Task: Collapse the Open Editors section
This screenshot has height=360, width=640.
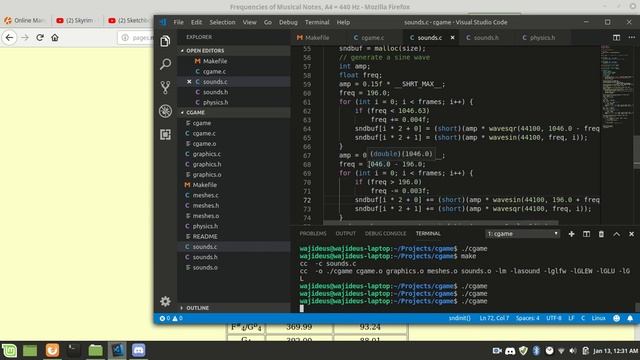Action: click(234, 51)
